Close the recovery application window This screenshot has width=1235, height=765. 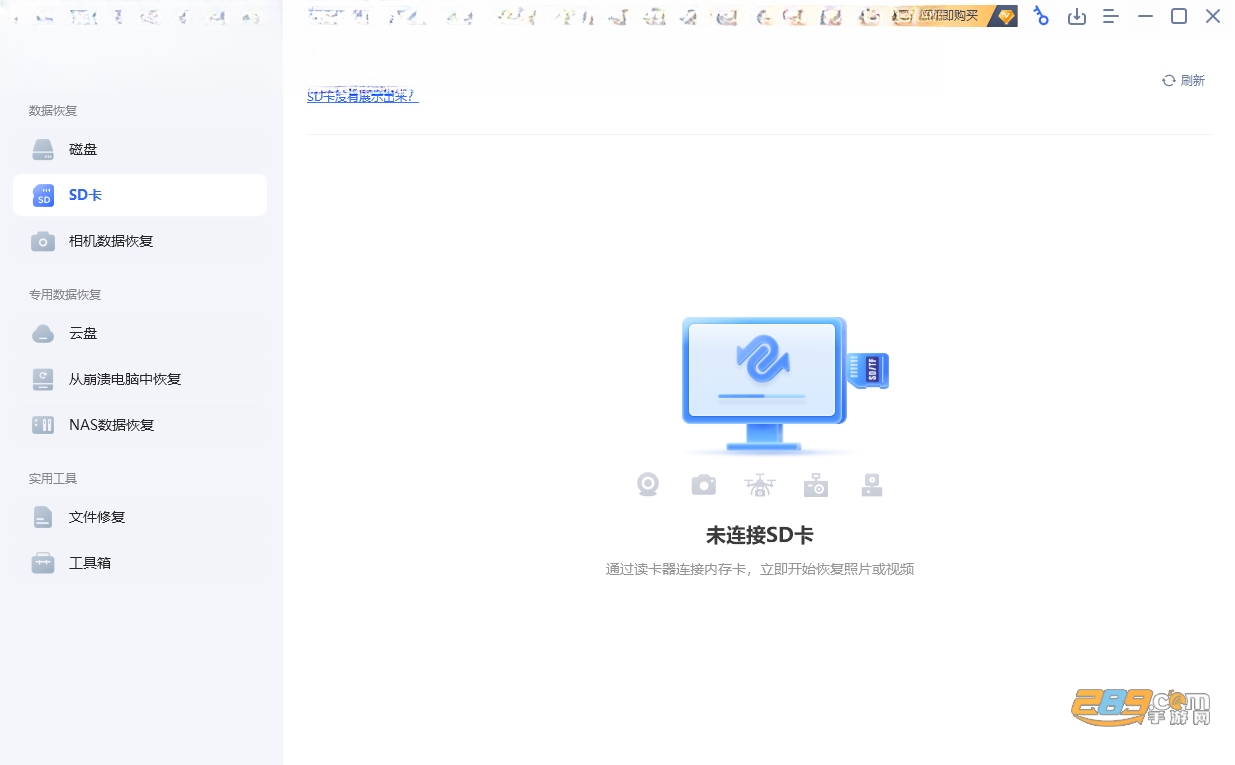[x=1213, y=16]
